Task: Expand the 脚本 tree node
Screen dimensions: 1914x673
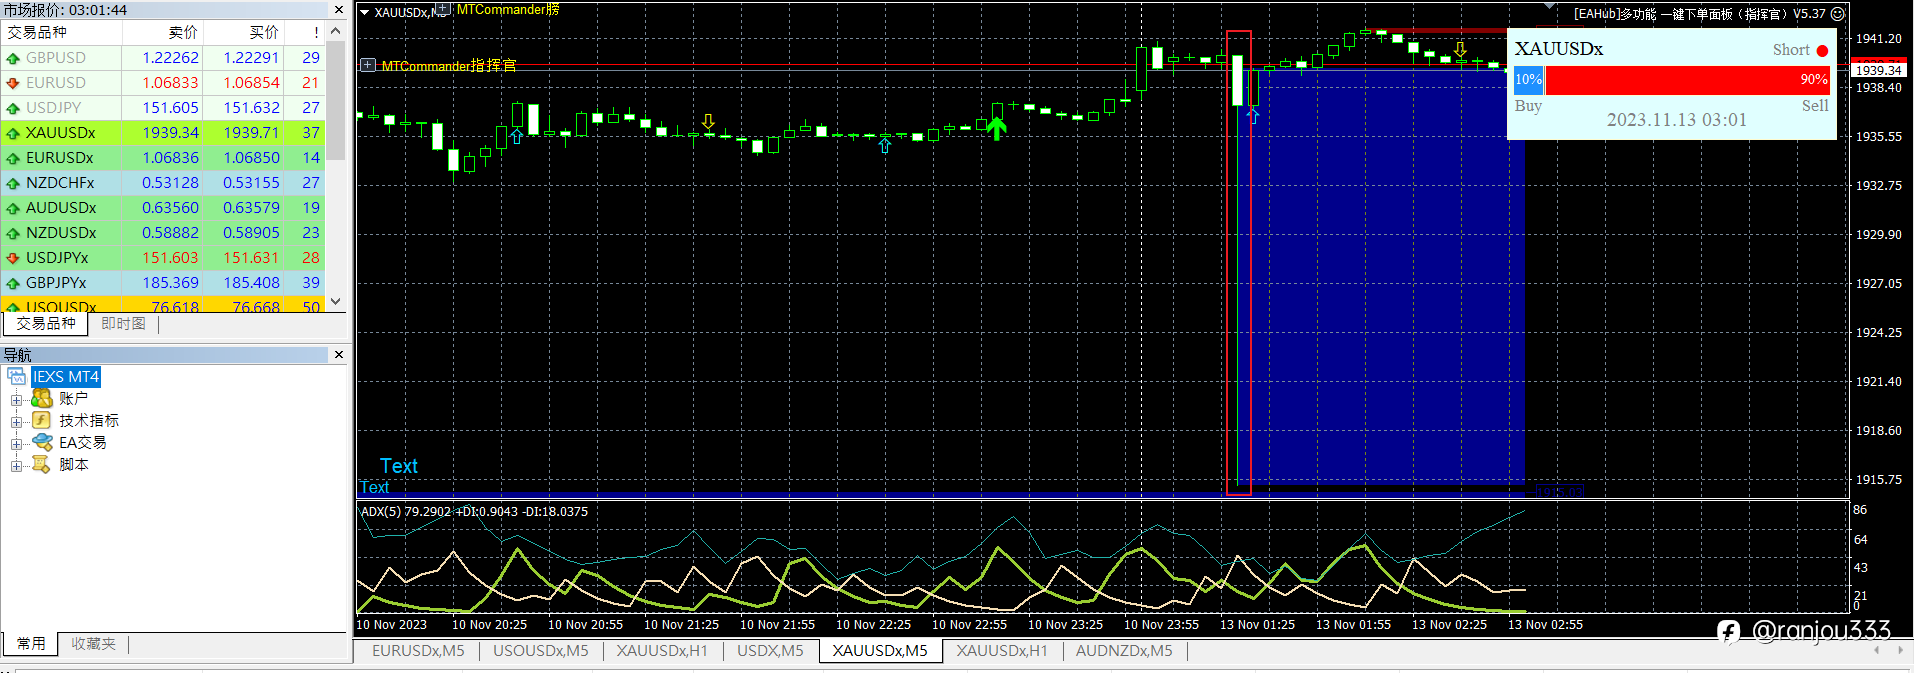Action: (x=16, y=465)
